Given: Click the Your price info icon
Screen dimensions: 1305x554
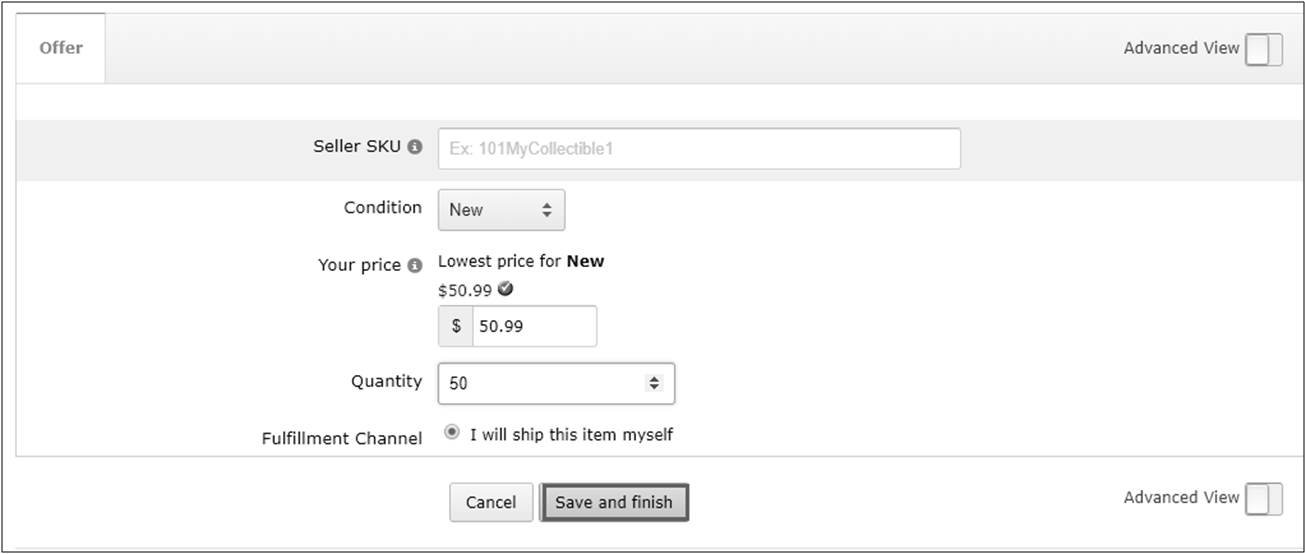Looking at the screenshot, I should pyautogui.click(x=415, y=266).
